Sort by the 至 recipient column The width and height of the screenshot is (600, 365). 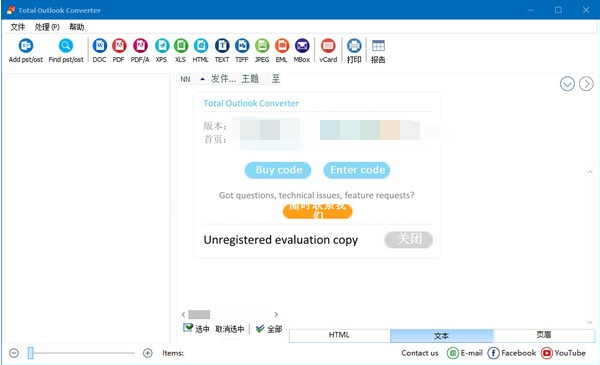(x=276, y=79)
